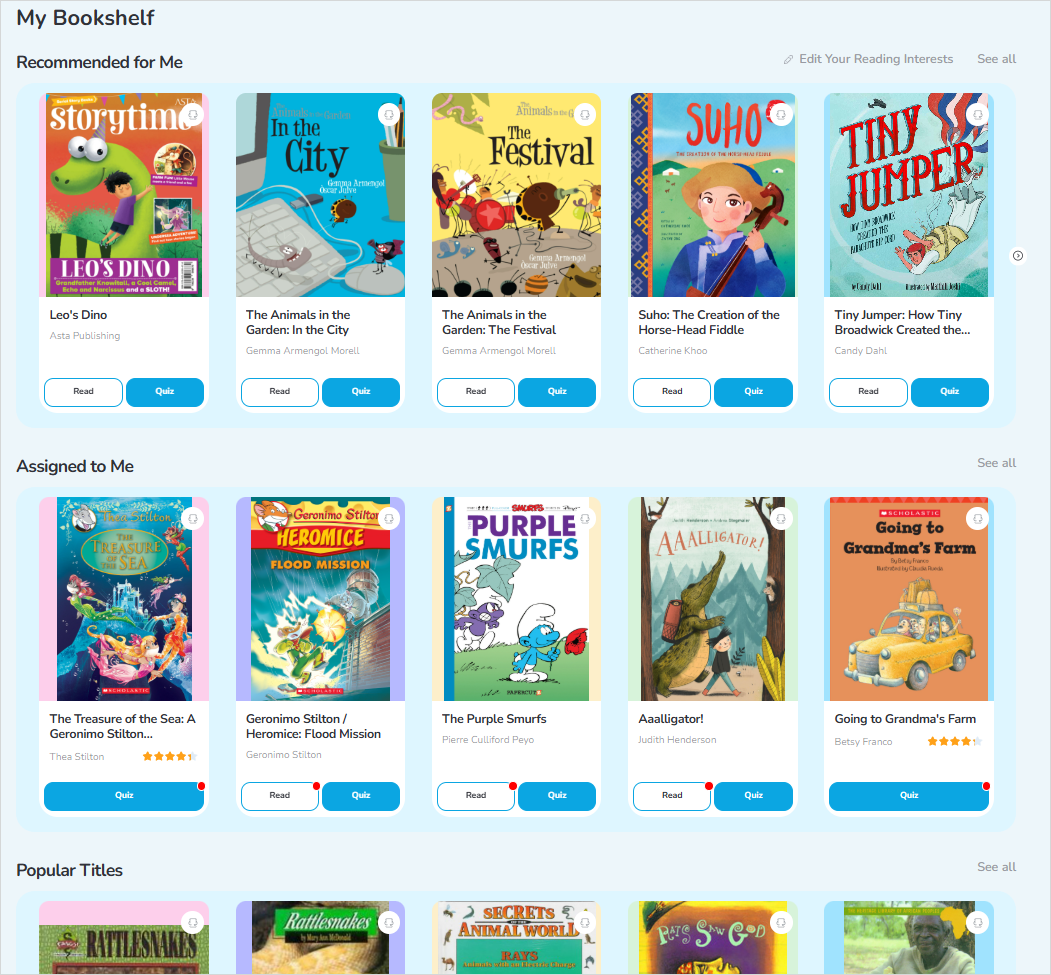
Task: Open Edit Your Reading Interests link
Action: (x=875, y=59)
